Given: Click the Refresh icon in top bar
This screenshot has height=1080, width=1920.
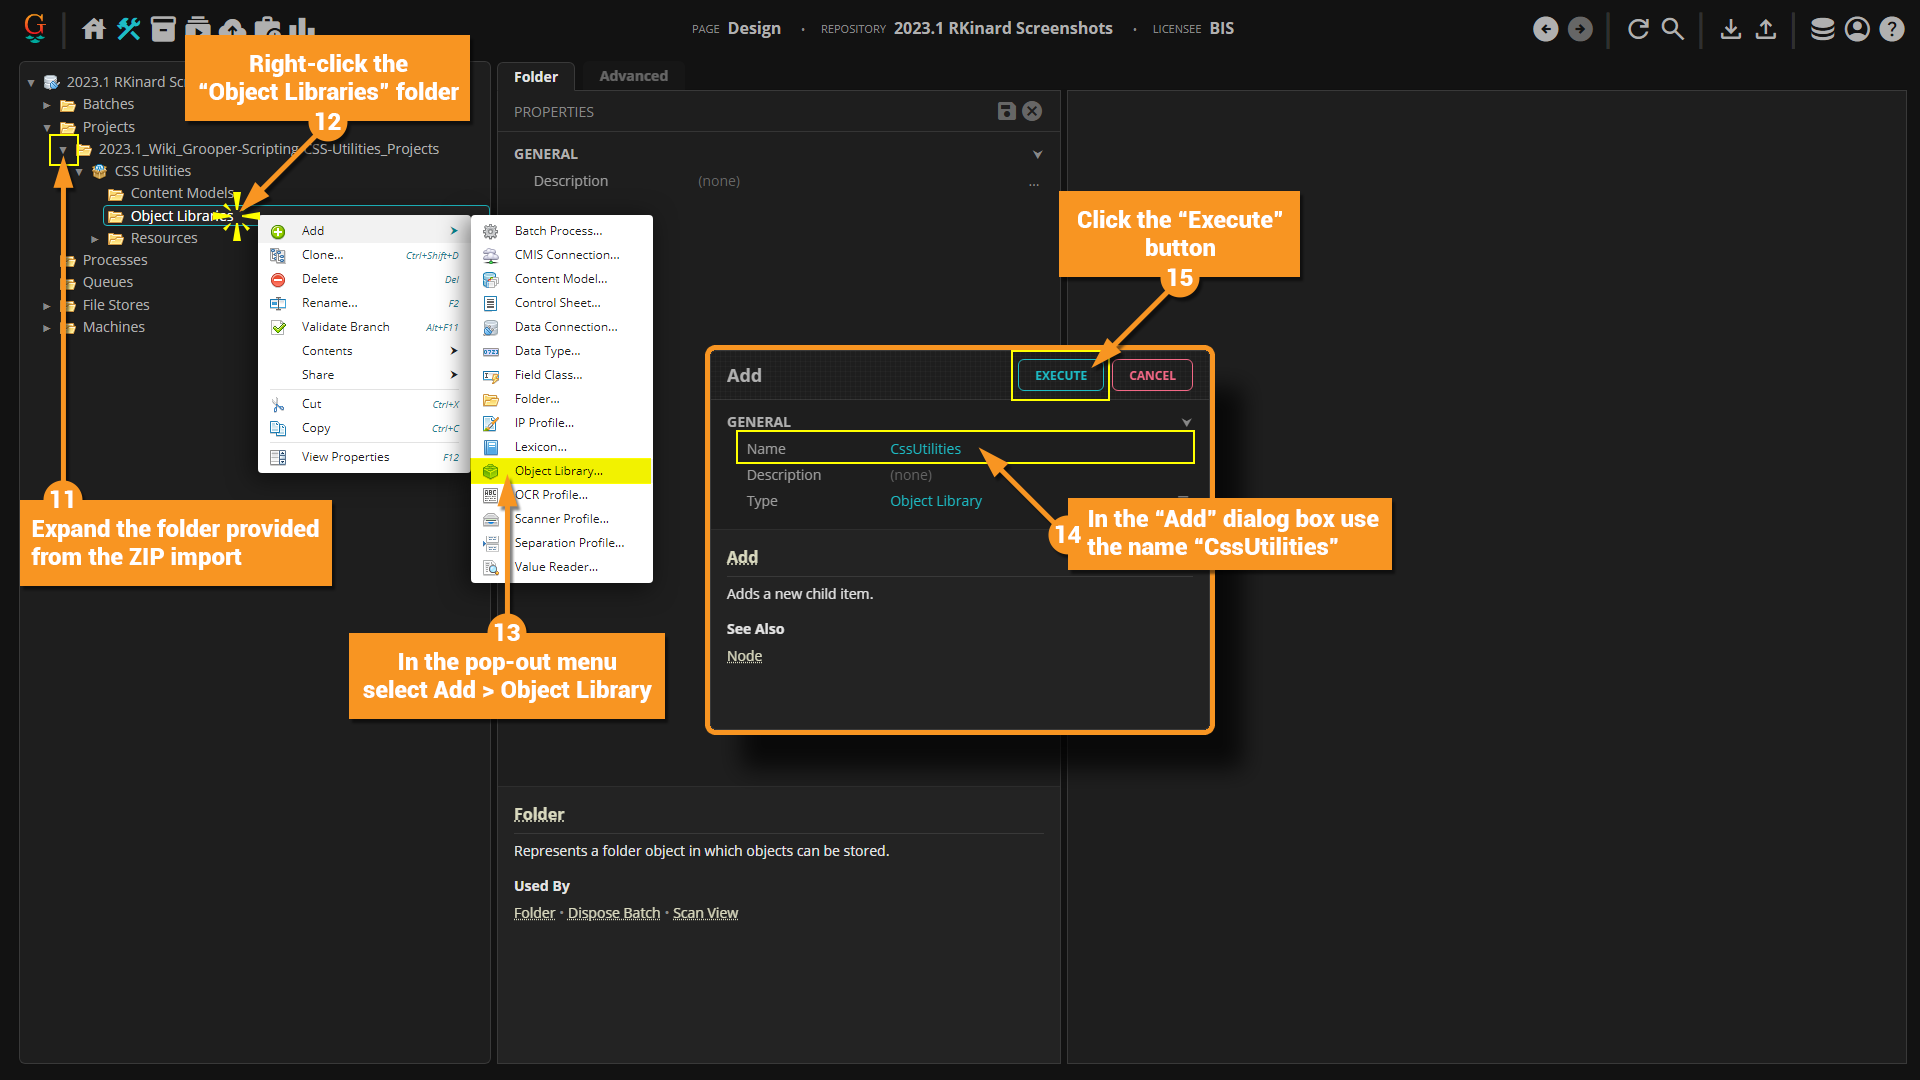Looking at the screenshot, I should pos(1638,29).
